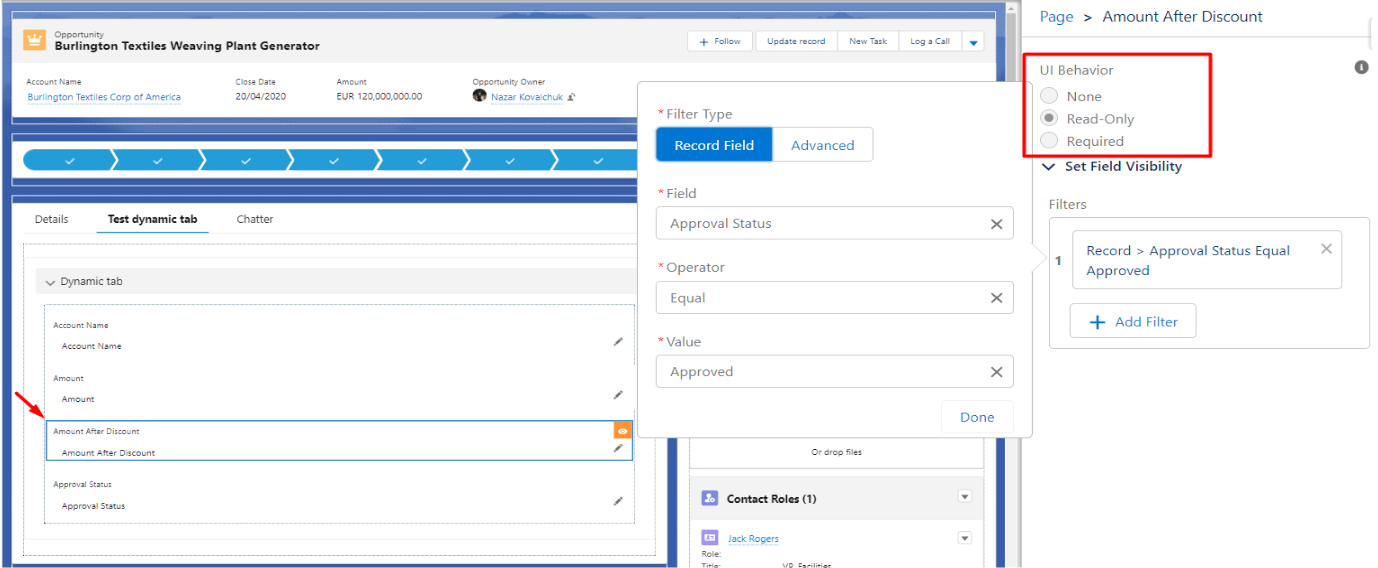Image resolution: width=1378 pixels, height=568 pixels.
Task: Click the Contact Roles icon
Action: [710, 498]
